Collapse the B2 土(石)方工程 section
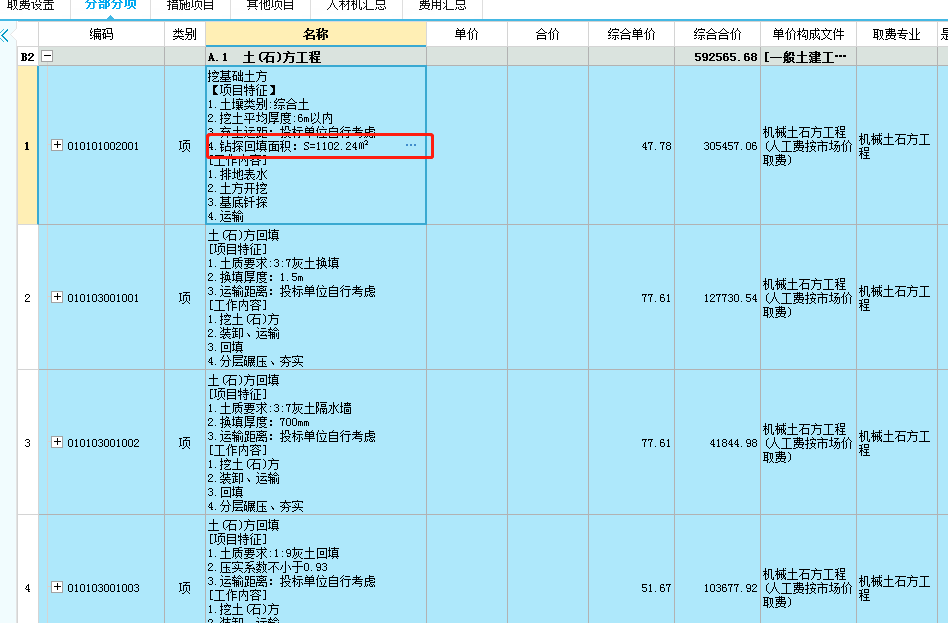The height and width of the screenshot is (623, 948). 47,56
